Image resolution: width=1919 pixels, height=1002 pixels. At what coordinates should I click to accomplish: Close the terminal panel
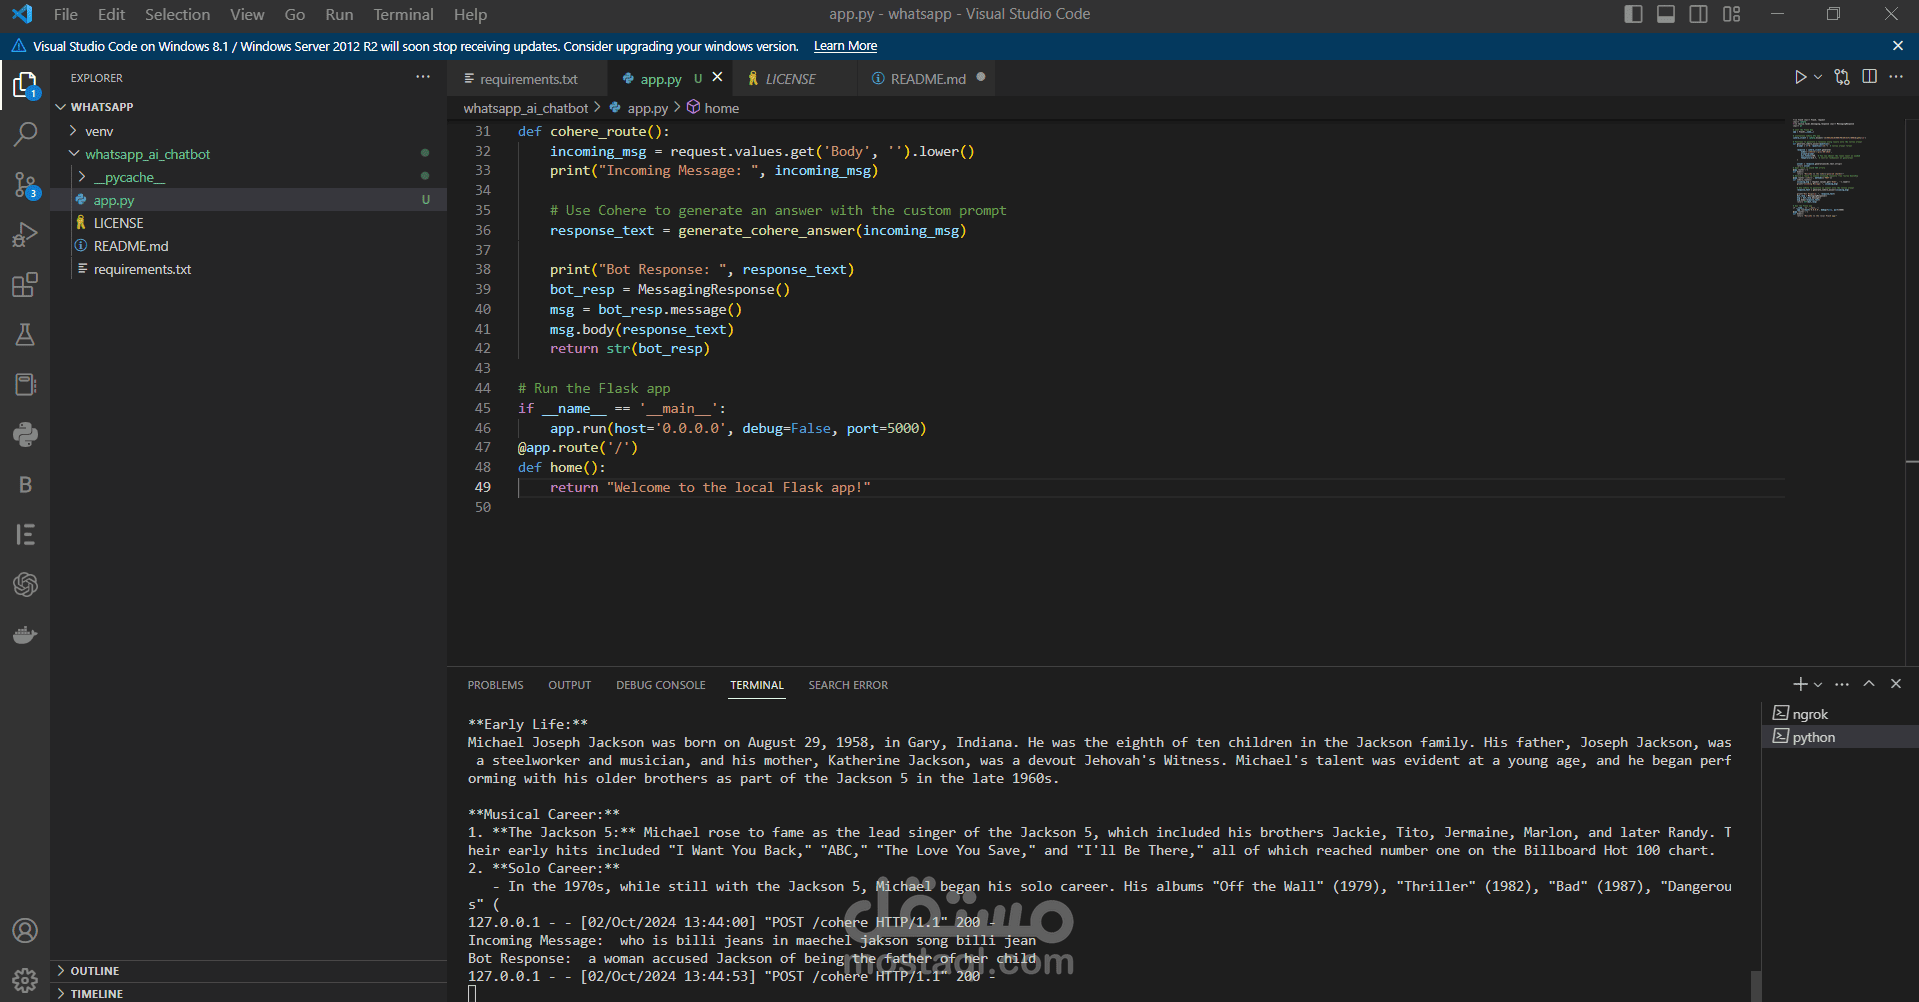click(x=1896, y=684)
